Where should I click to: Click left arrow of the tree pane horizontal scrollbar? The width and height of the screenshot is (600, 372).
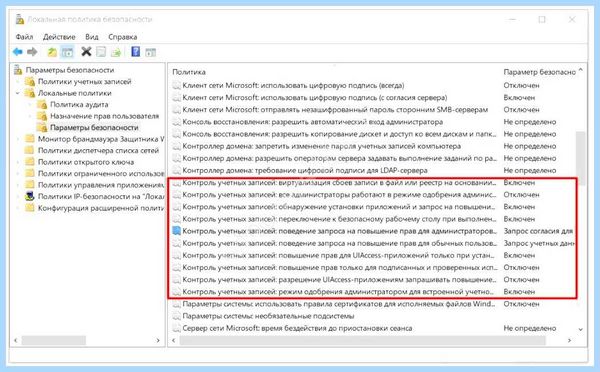tap(16, 340)
